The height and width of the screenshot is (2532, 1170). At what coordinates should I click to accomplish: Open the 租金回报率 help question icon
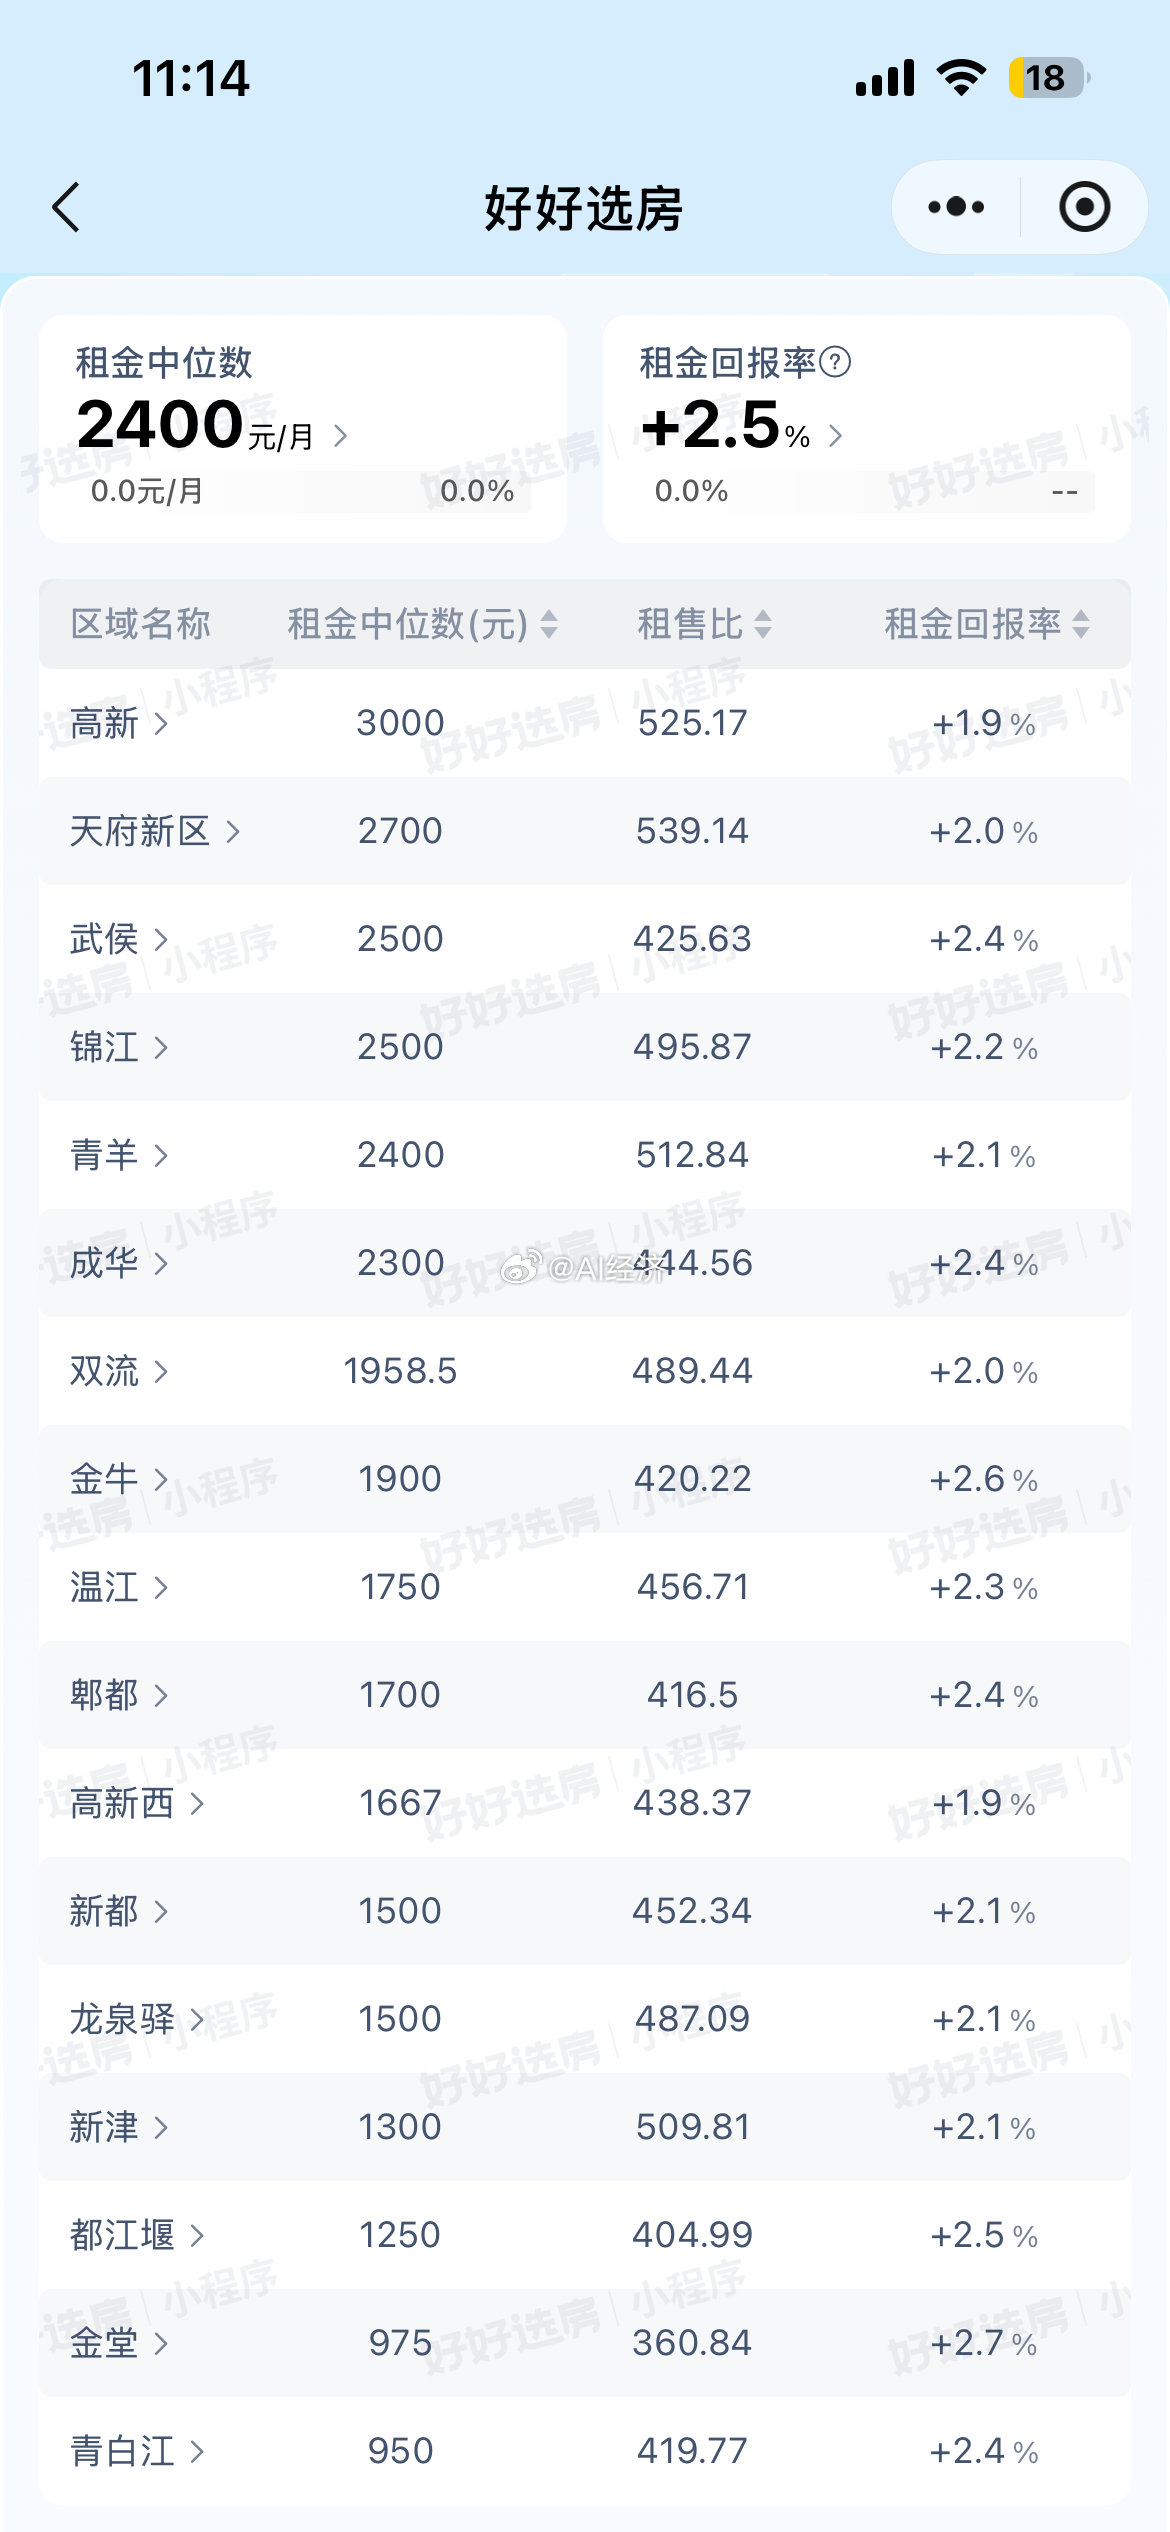pos(835,362)
